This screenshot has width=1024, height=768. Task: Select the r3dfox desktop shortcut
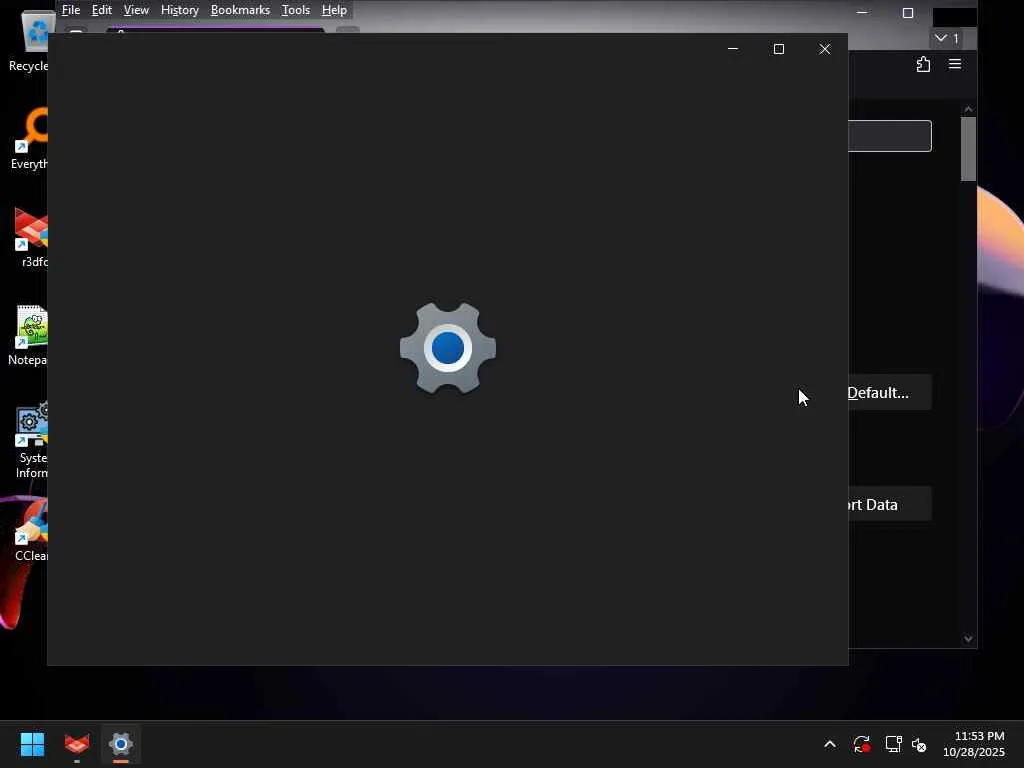click(31, 236)
